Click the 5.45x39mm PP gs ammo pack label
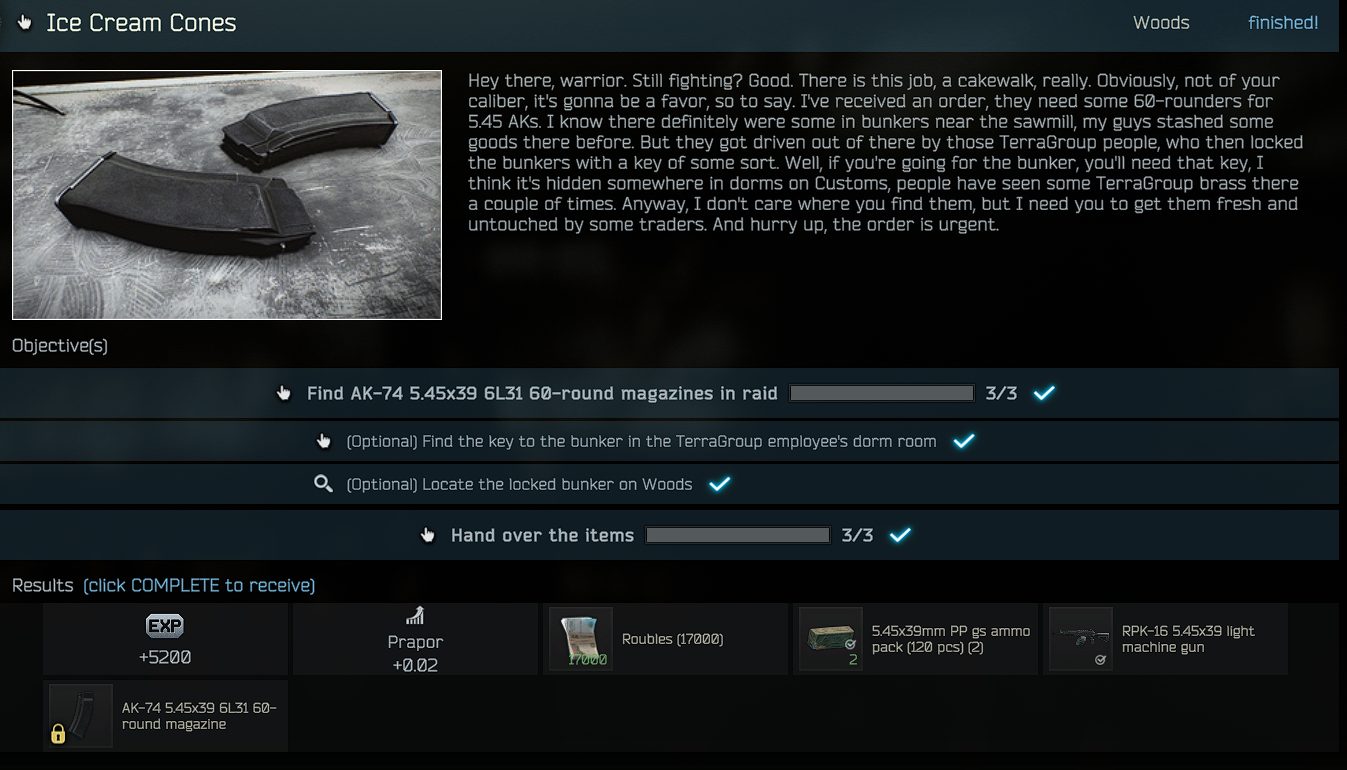 pyautogui.click(x=951, y=639)
